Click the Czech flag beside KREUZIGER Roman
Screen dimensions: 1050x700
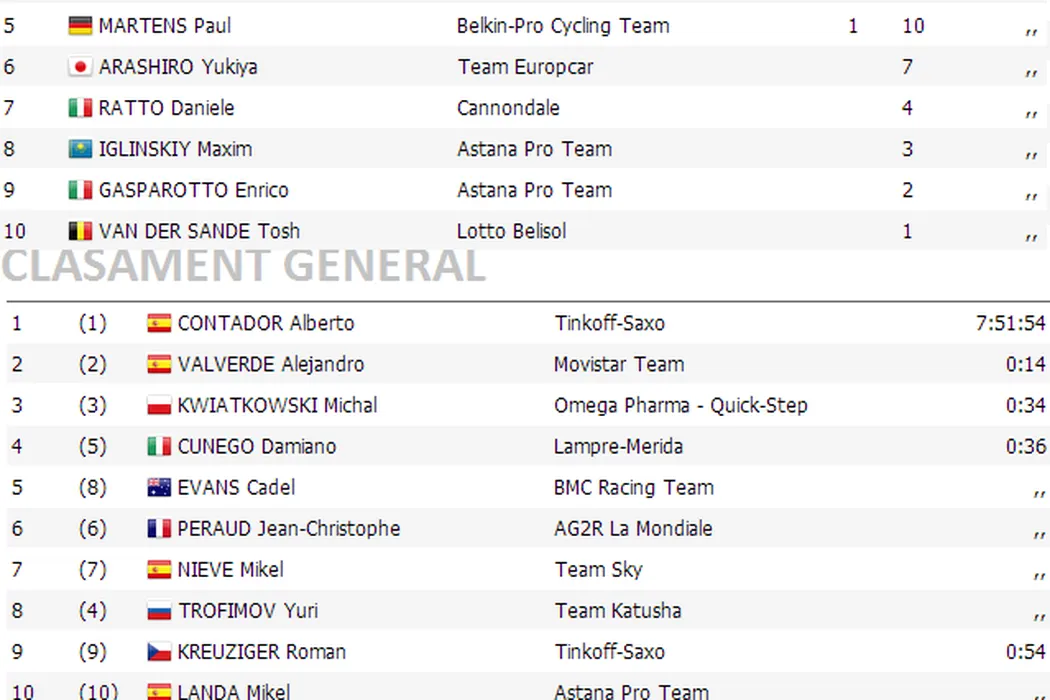click(159, 652)
